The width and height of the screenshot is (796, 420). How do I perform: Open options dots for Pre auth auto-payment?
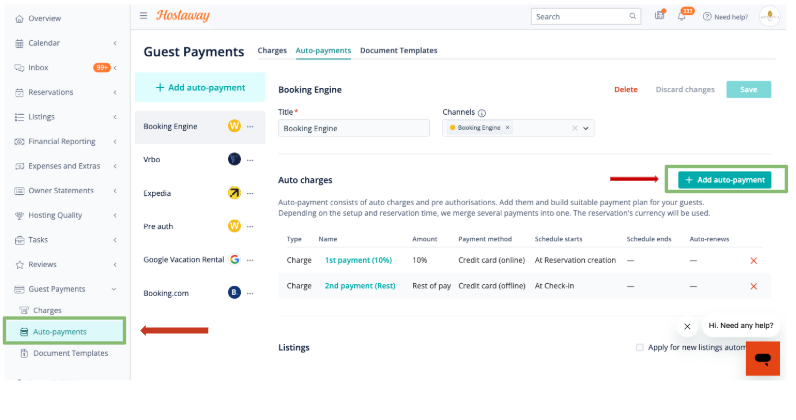[250, 227]
